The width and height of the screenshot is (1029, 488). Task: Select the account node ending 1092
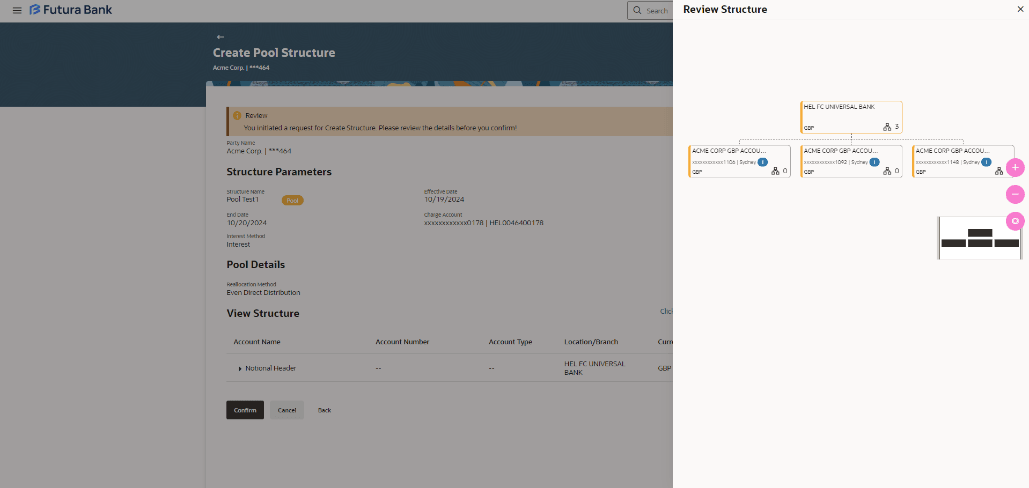pyautogui.click(x=851, y=161)
